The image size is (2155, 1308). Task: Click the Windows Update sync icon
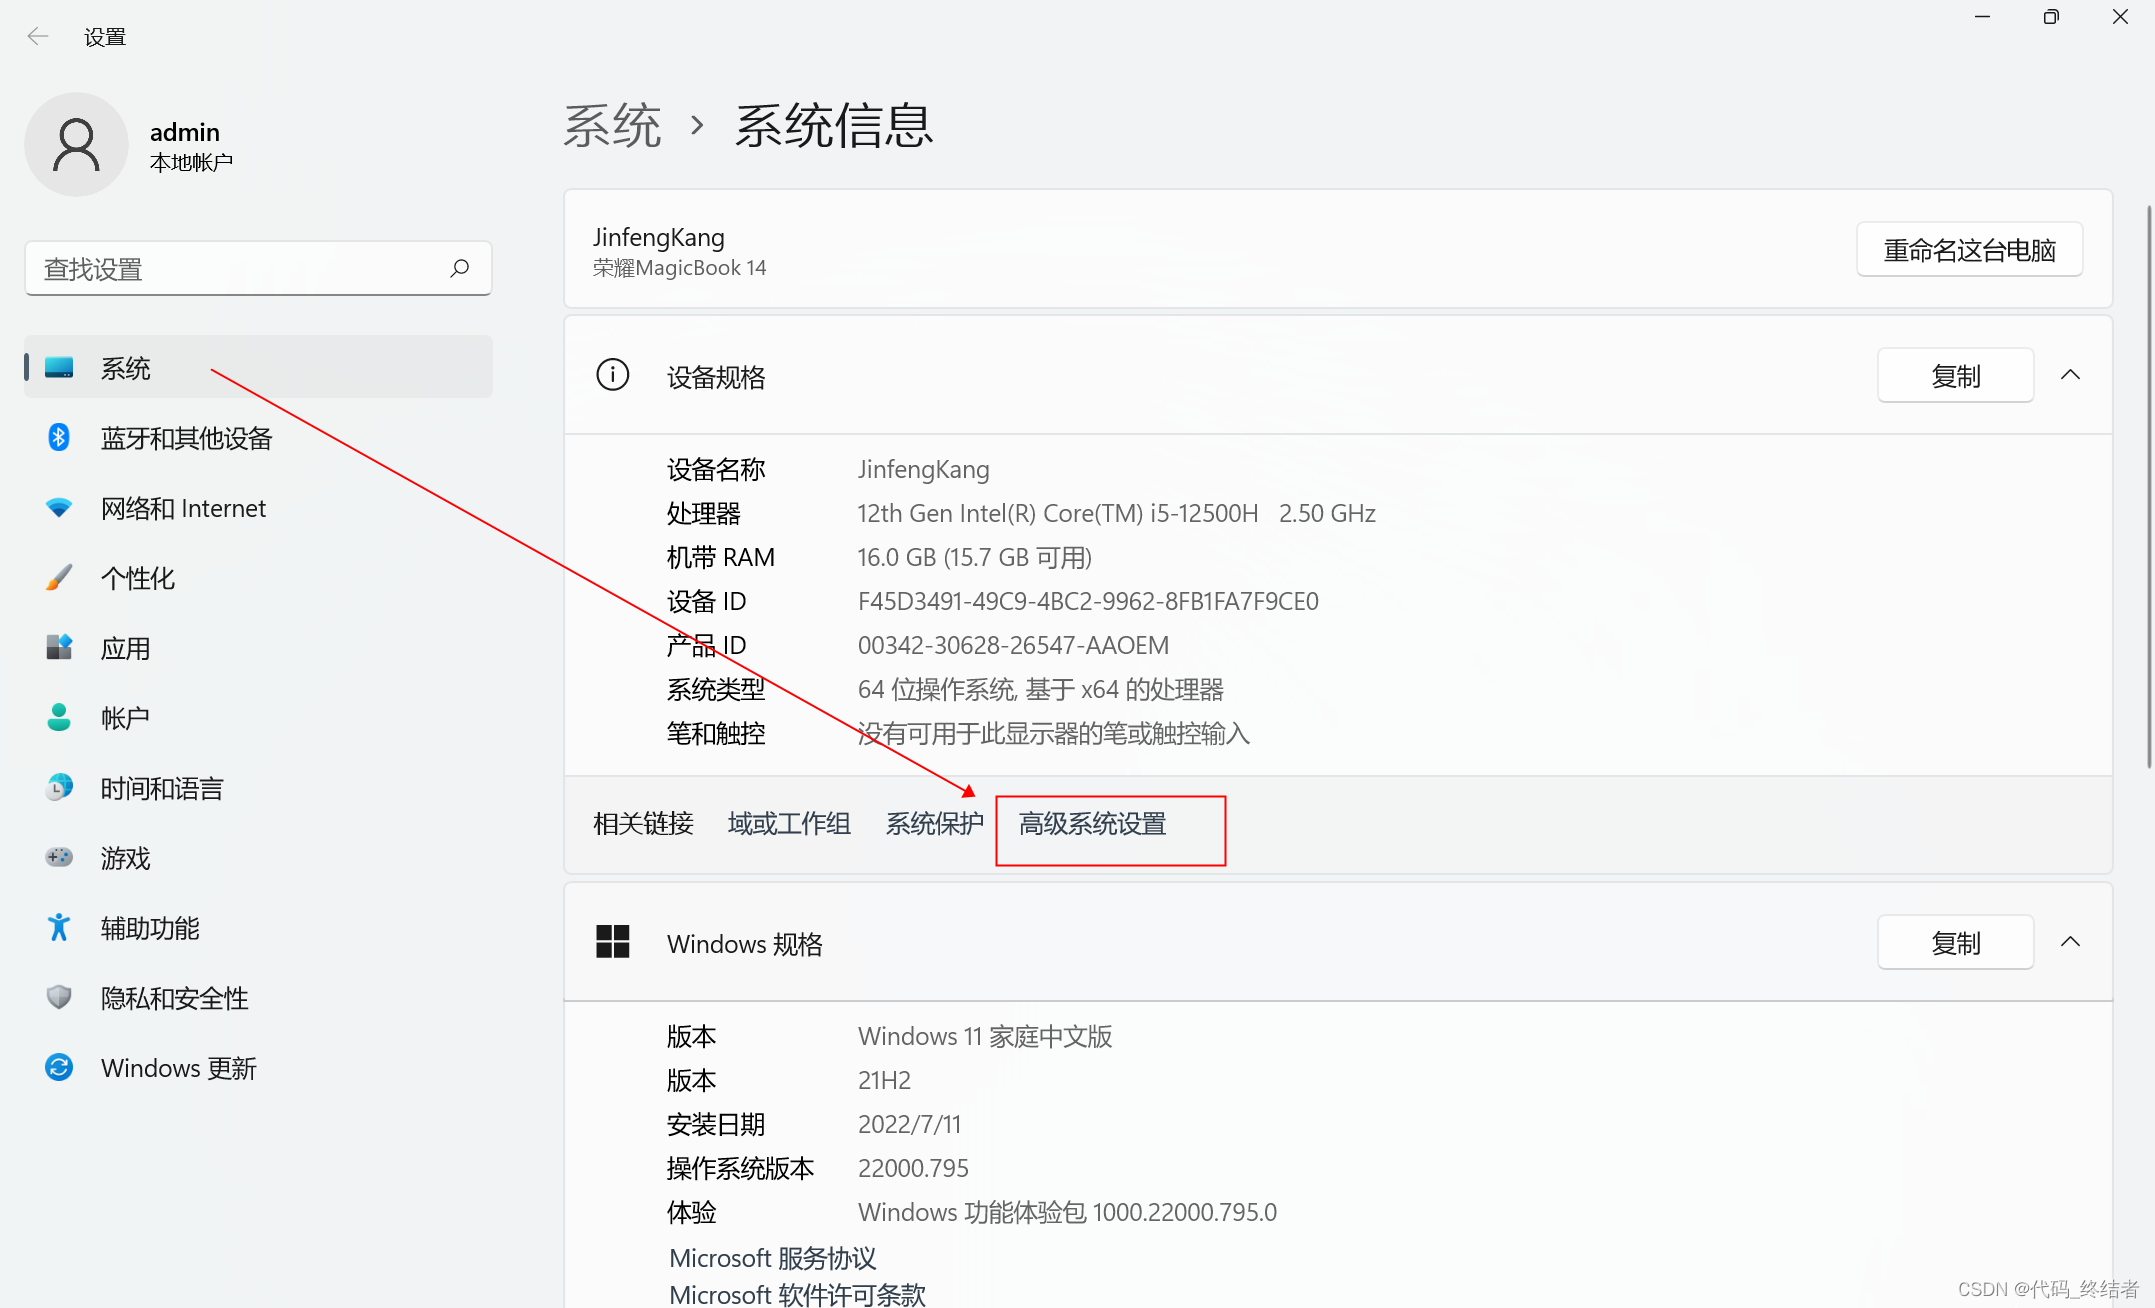point(59,1068)
